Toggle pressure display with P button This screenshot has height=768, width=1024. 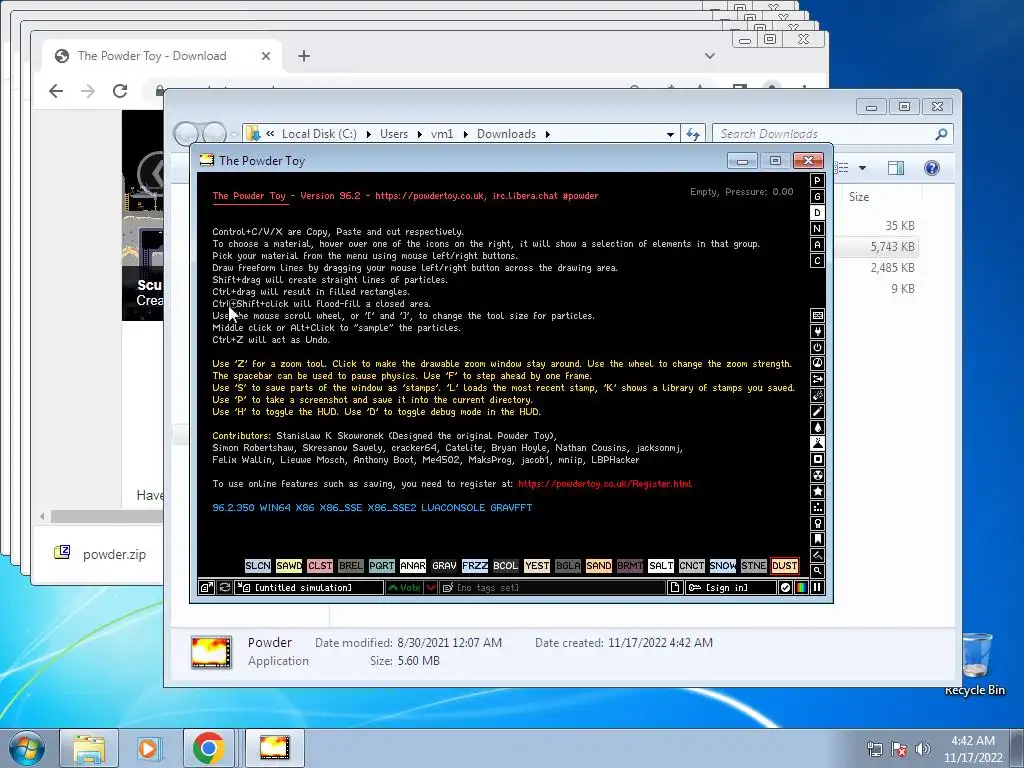click(x=817, y=181)
